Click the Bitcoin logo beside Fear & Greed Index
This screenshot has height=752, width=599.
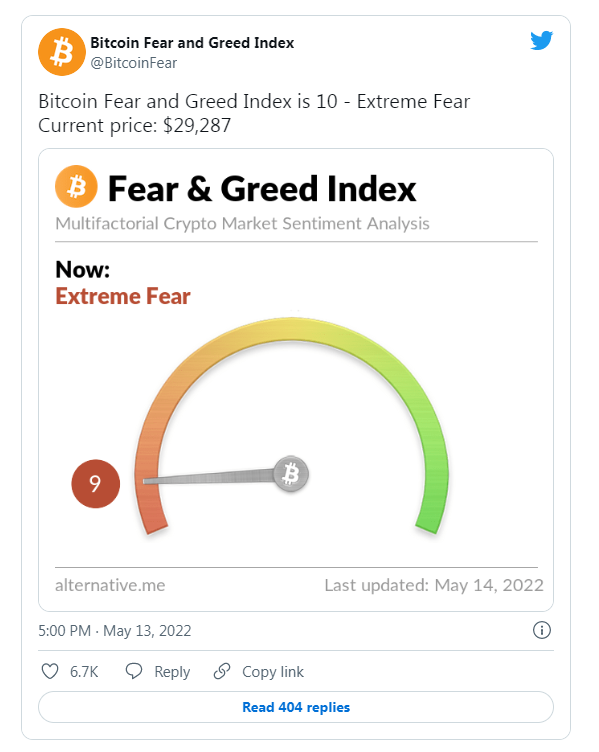pyautogui.click(x=76, y=187)
